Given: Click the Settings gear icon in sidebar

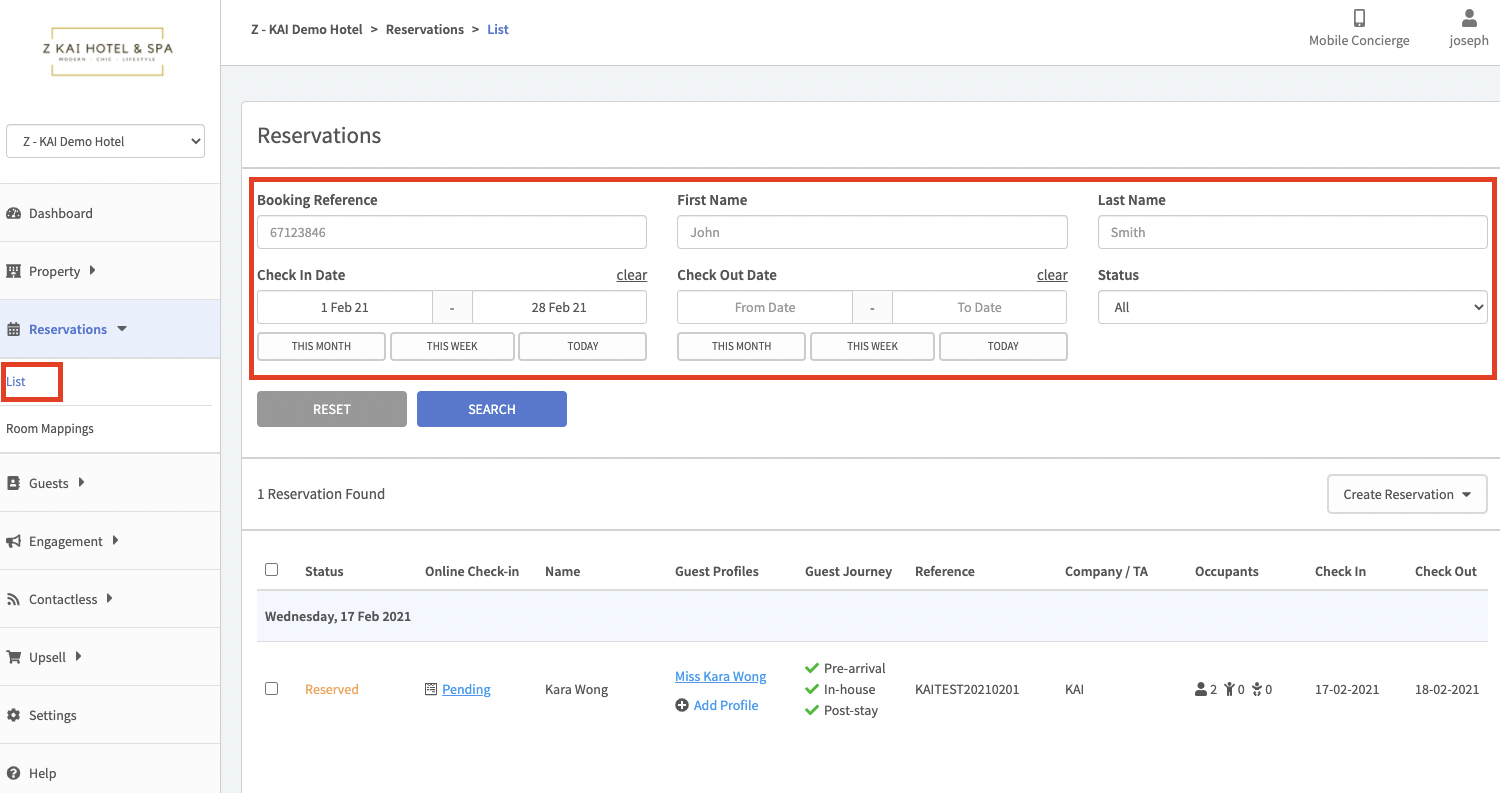Looking at the screenshot, I should 14,715.
